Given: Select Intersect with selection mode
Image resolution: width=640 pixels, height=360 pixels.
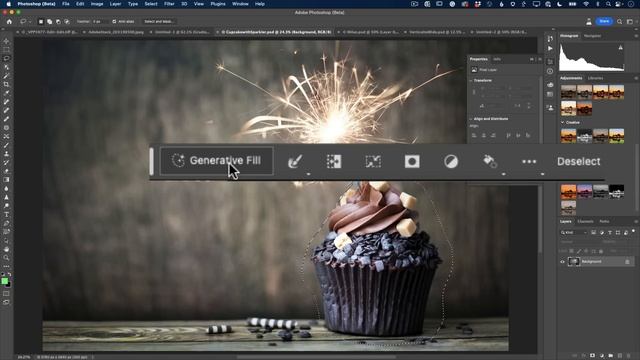Looking at the screenshot, I should (x=67, y=22).
